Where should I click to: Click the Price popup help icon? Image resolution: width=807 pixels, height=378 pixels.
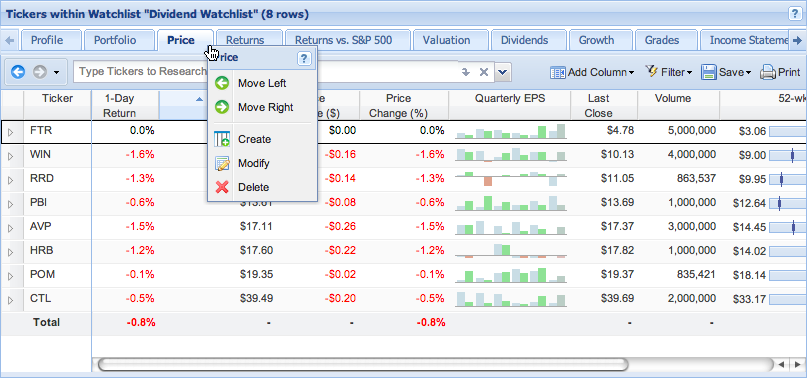(x=305, y=58)
